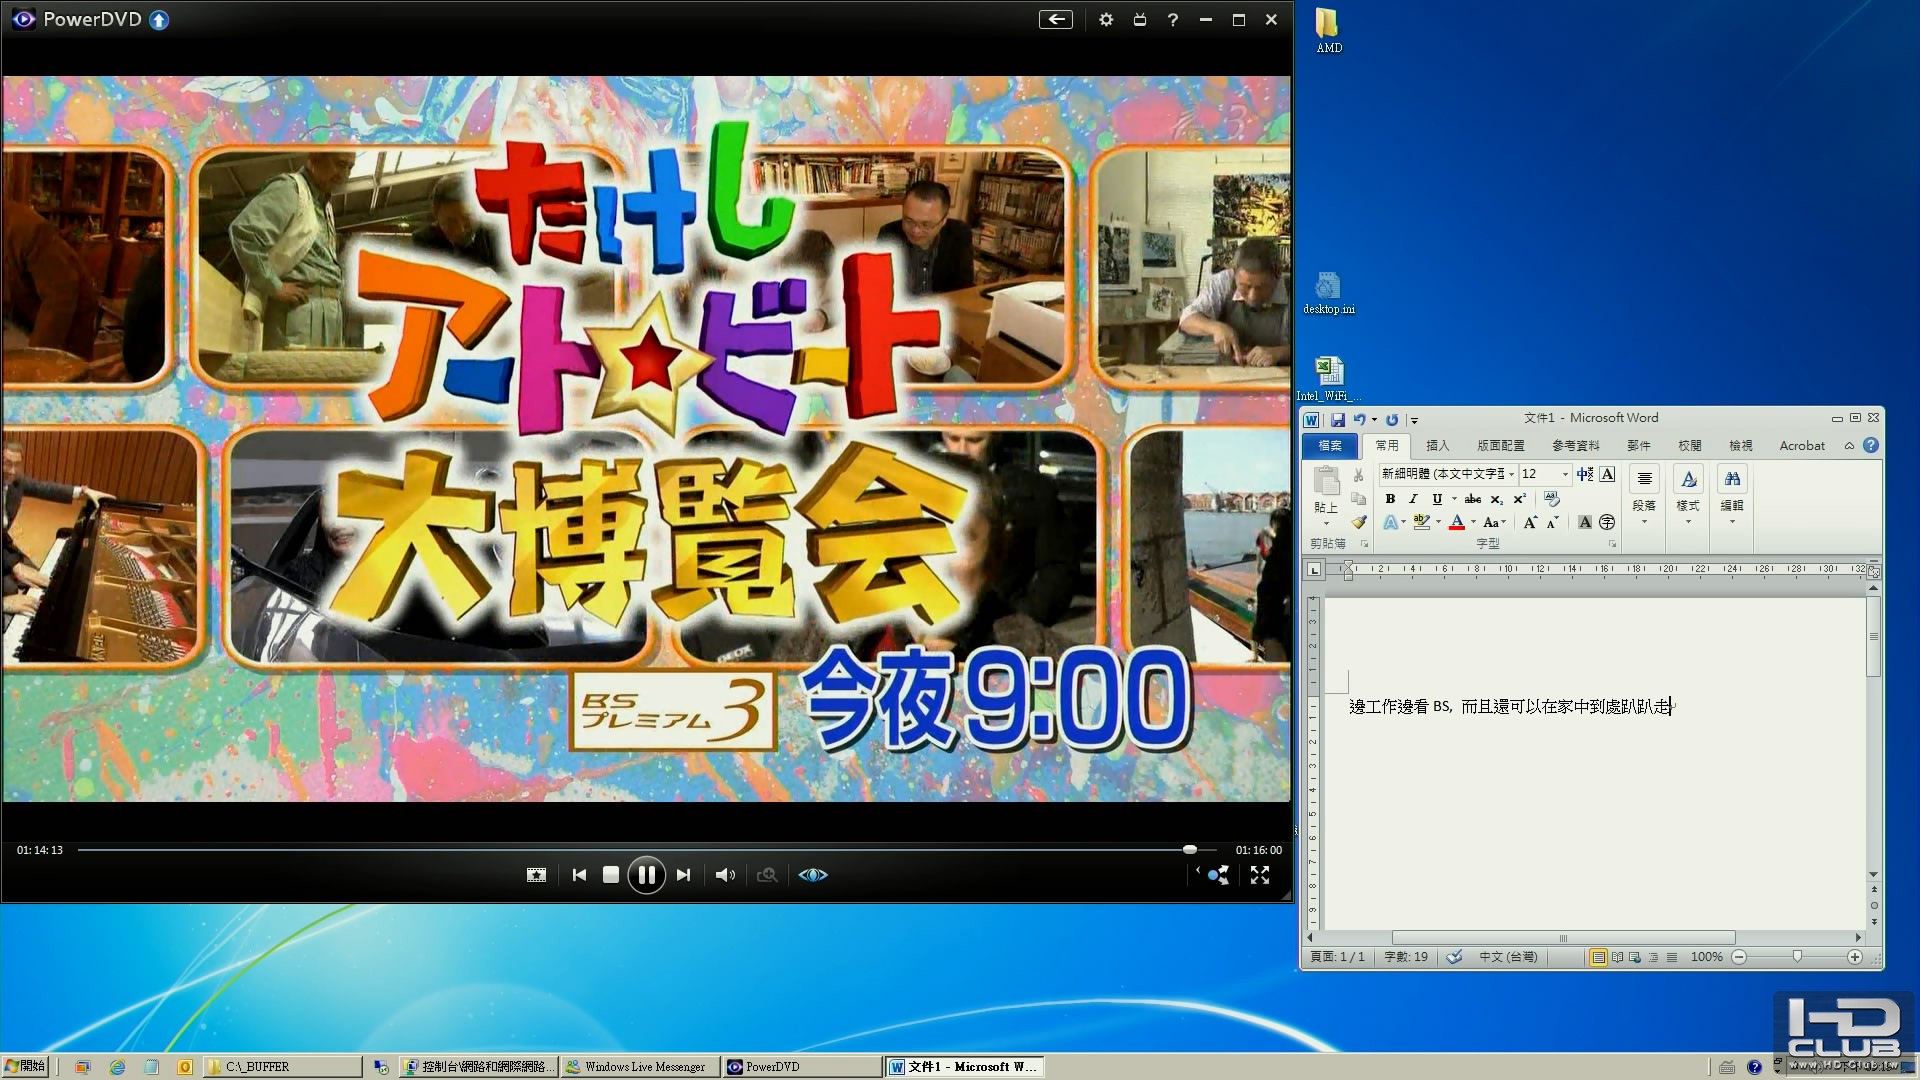Image resolution: width=1920 pixels, height=1080 pixels.
Task: Grow font size with large A
Action: click(1530, 522)
